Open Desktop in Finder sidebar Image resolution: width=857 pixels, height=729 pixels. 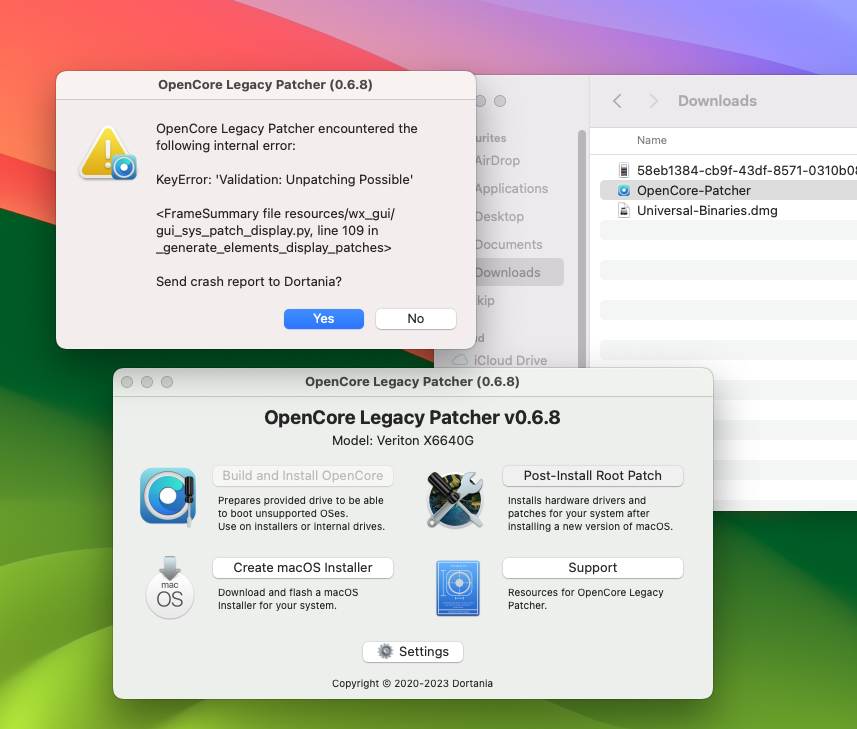pos(499,216)
